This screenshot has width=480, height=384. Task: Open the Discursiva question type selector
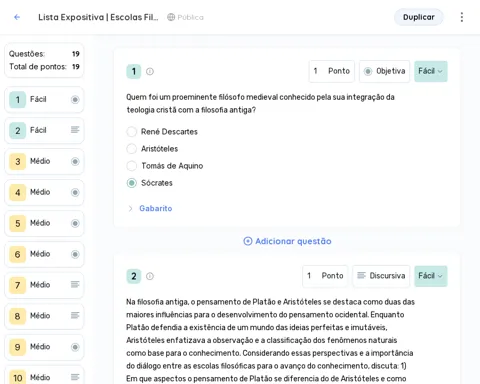coord(381,276)
